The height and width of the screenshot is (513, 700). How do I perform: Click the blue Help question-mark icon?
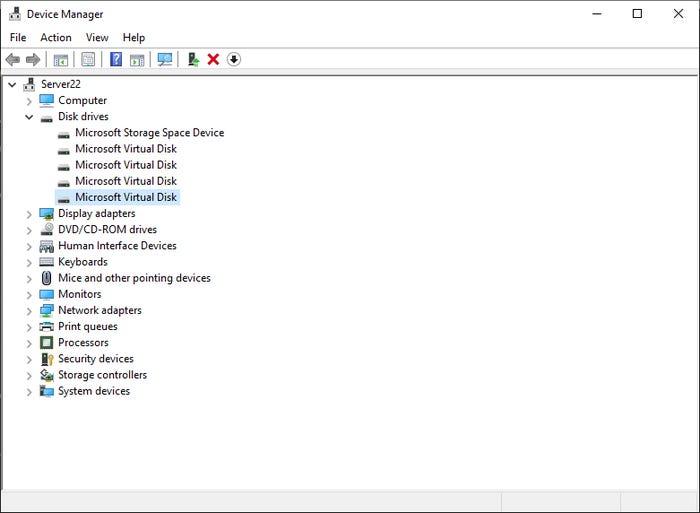tap(116, 59)
